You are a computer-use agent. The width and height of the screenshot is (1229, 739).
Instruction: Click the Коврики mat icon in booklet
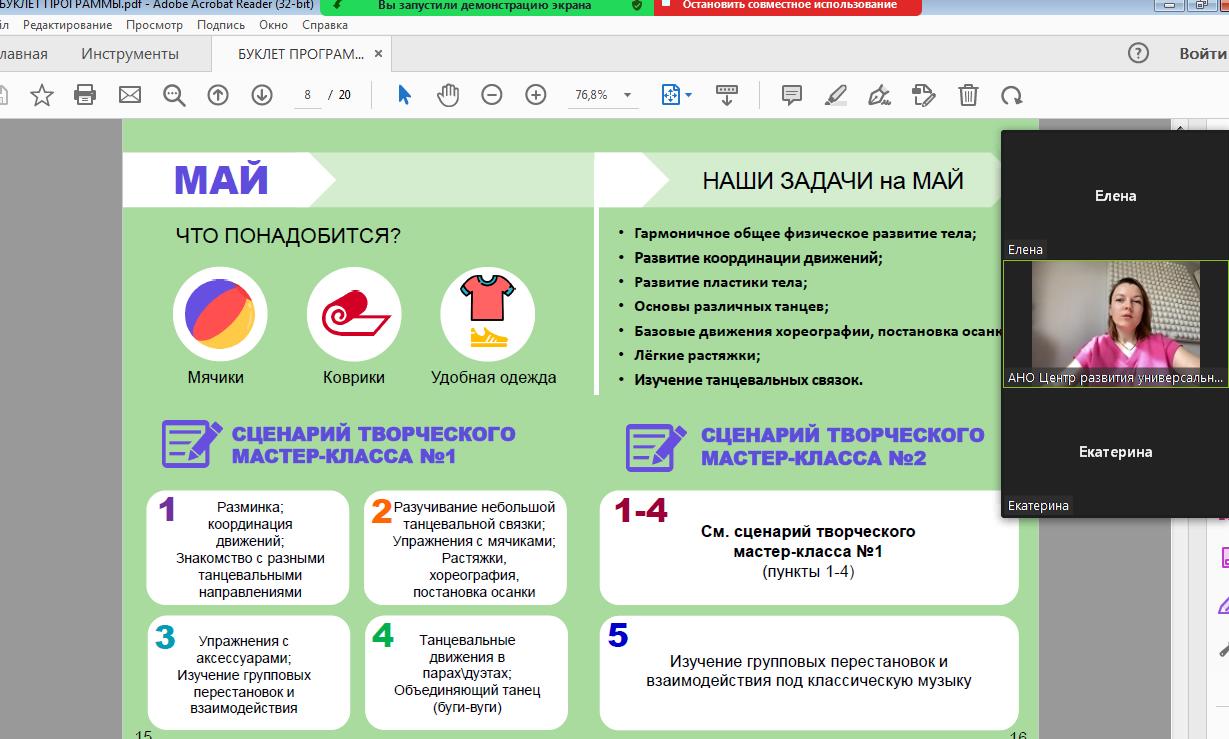point(354,314)
